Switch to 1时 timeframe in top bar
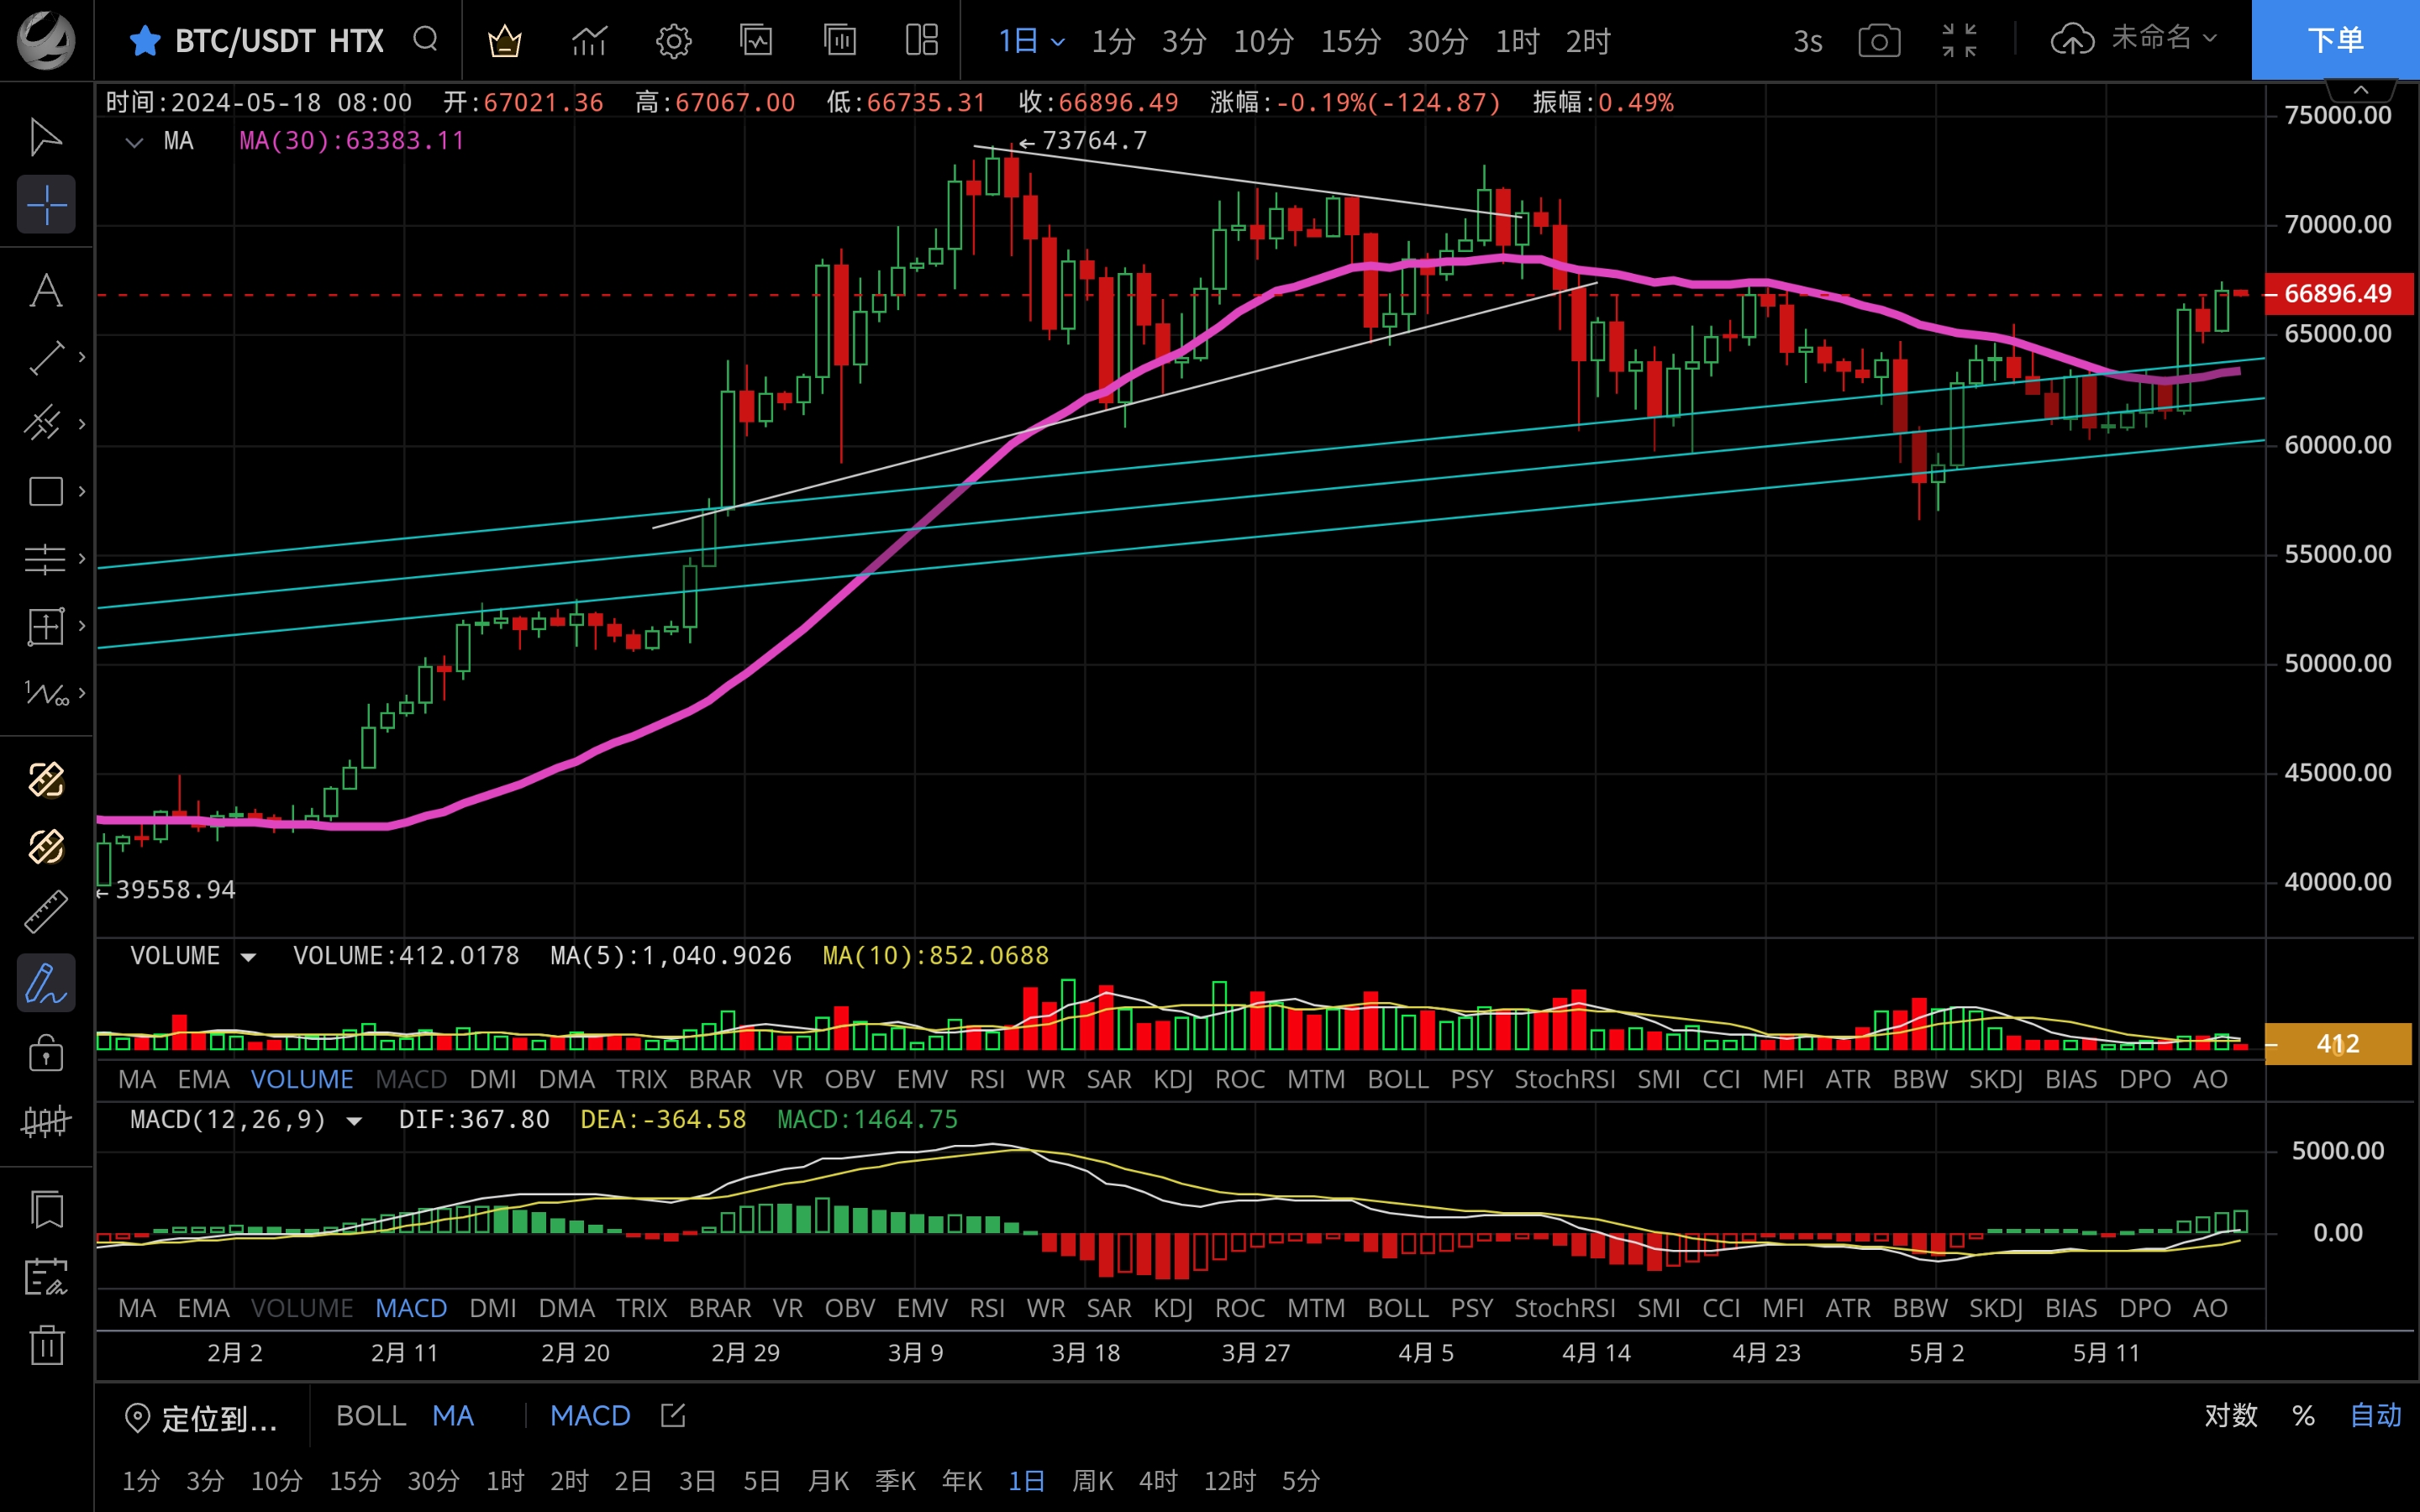The height and width of the screenshot is (1512, 2420). coord(1517,41)
